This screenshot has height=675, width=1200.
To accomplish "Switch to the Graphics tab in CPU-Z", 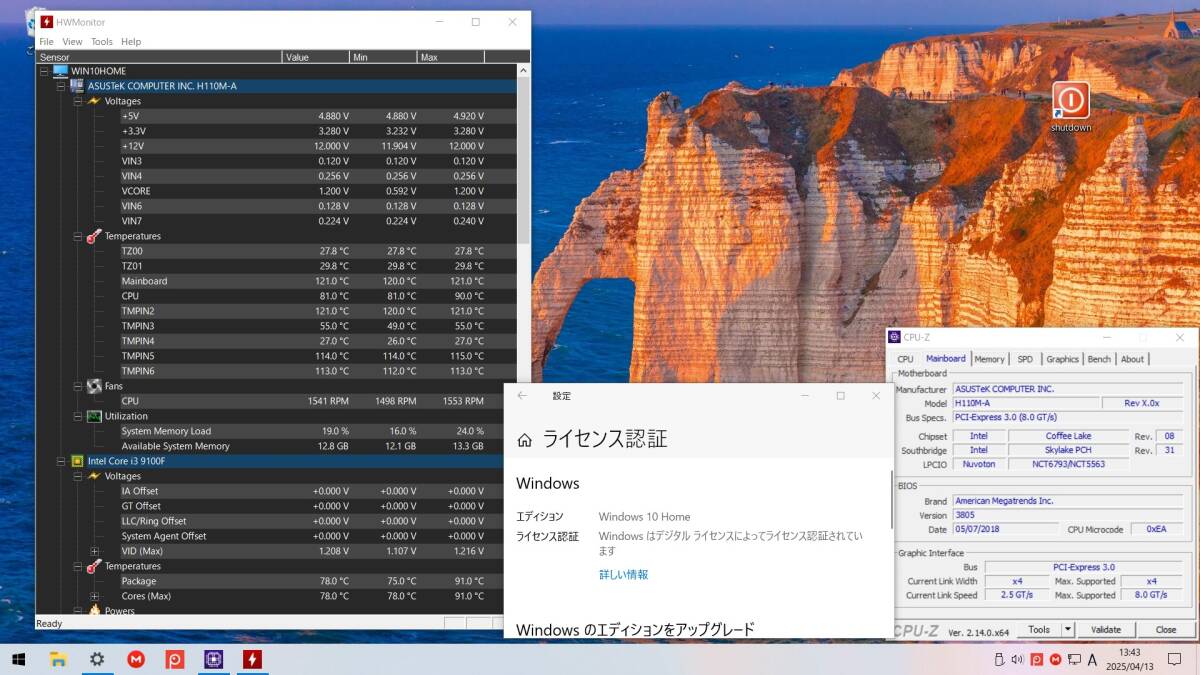I will tap(1062, 359).
